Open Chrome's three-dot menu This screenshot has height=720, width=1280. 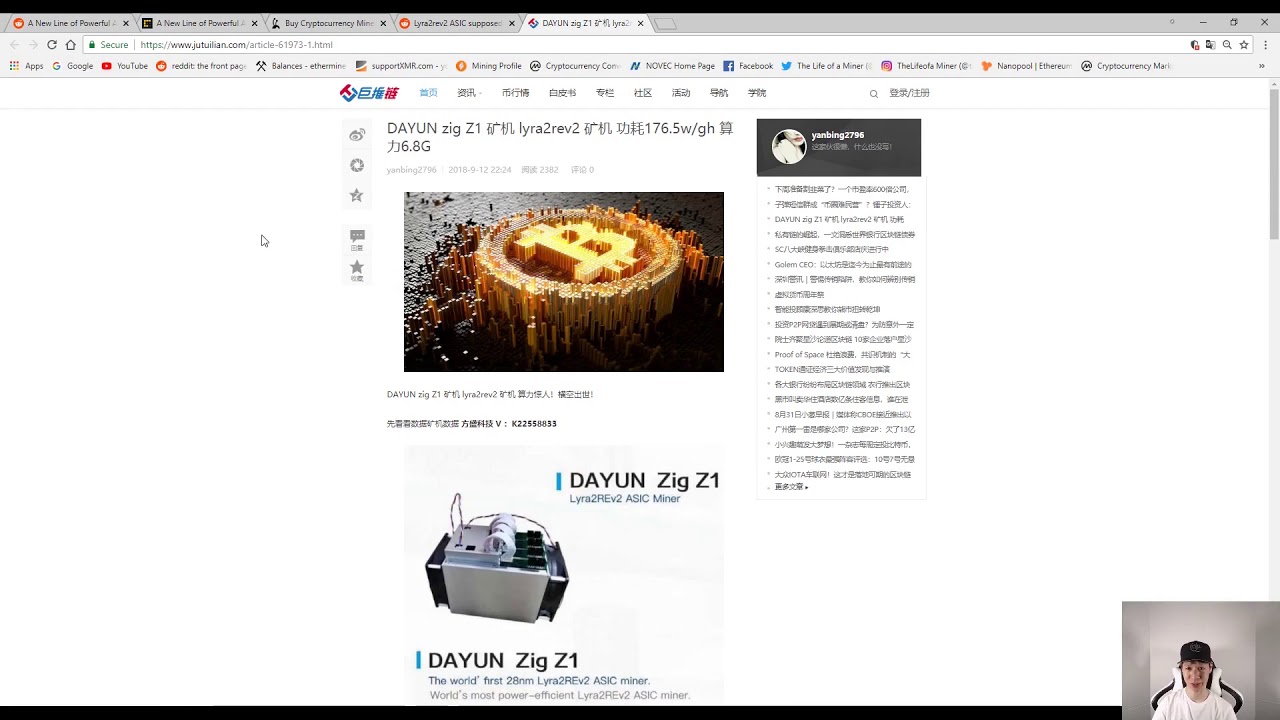1265,45
